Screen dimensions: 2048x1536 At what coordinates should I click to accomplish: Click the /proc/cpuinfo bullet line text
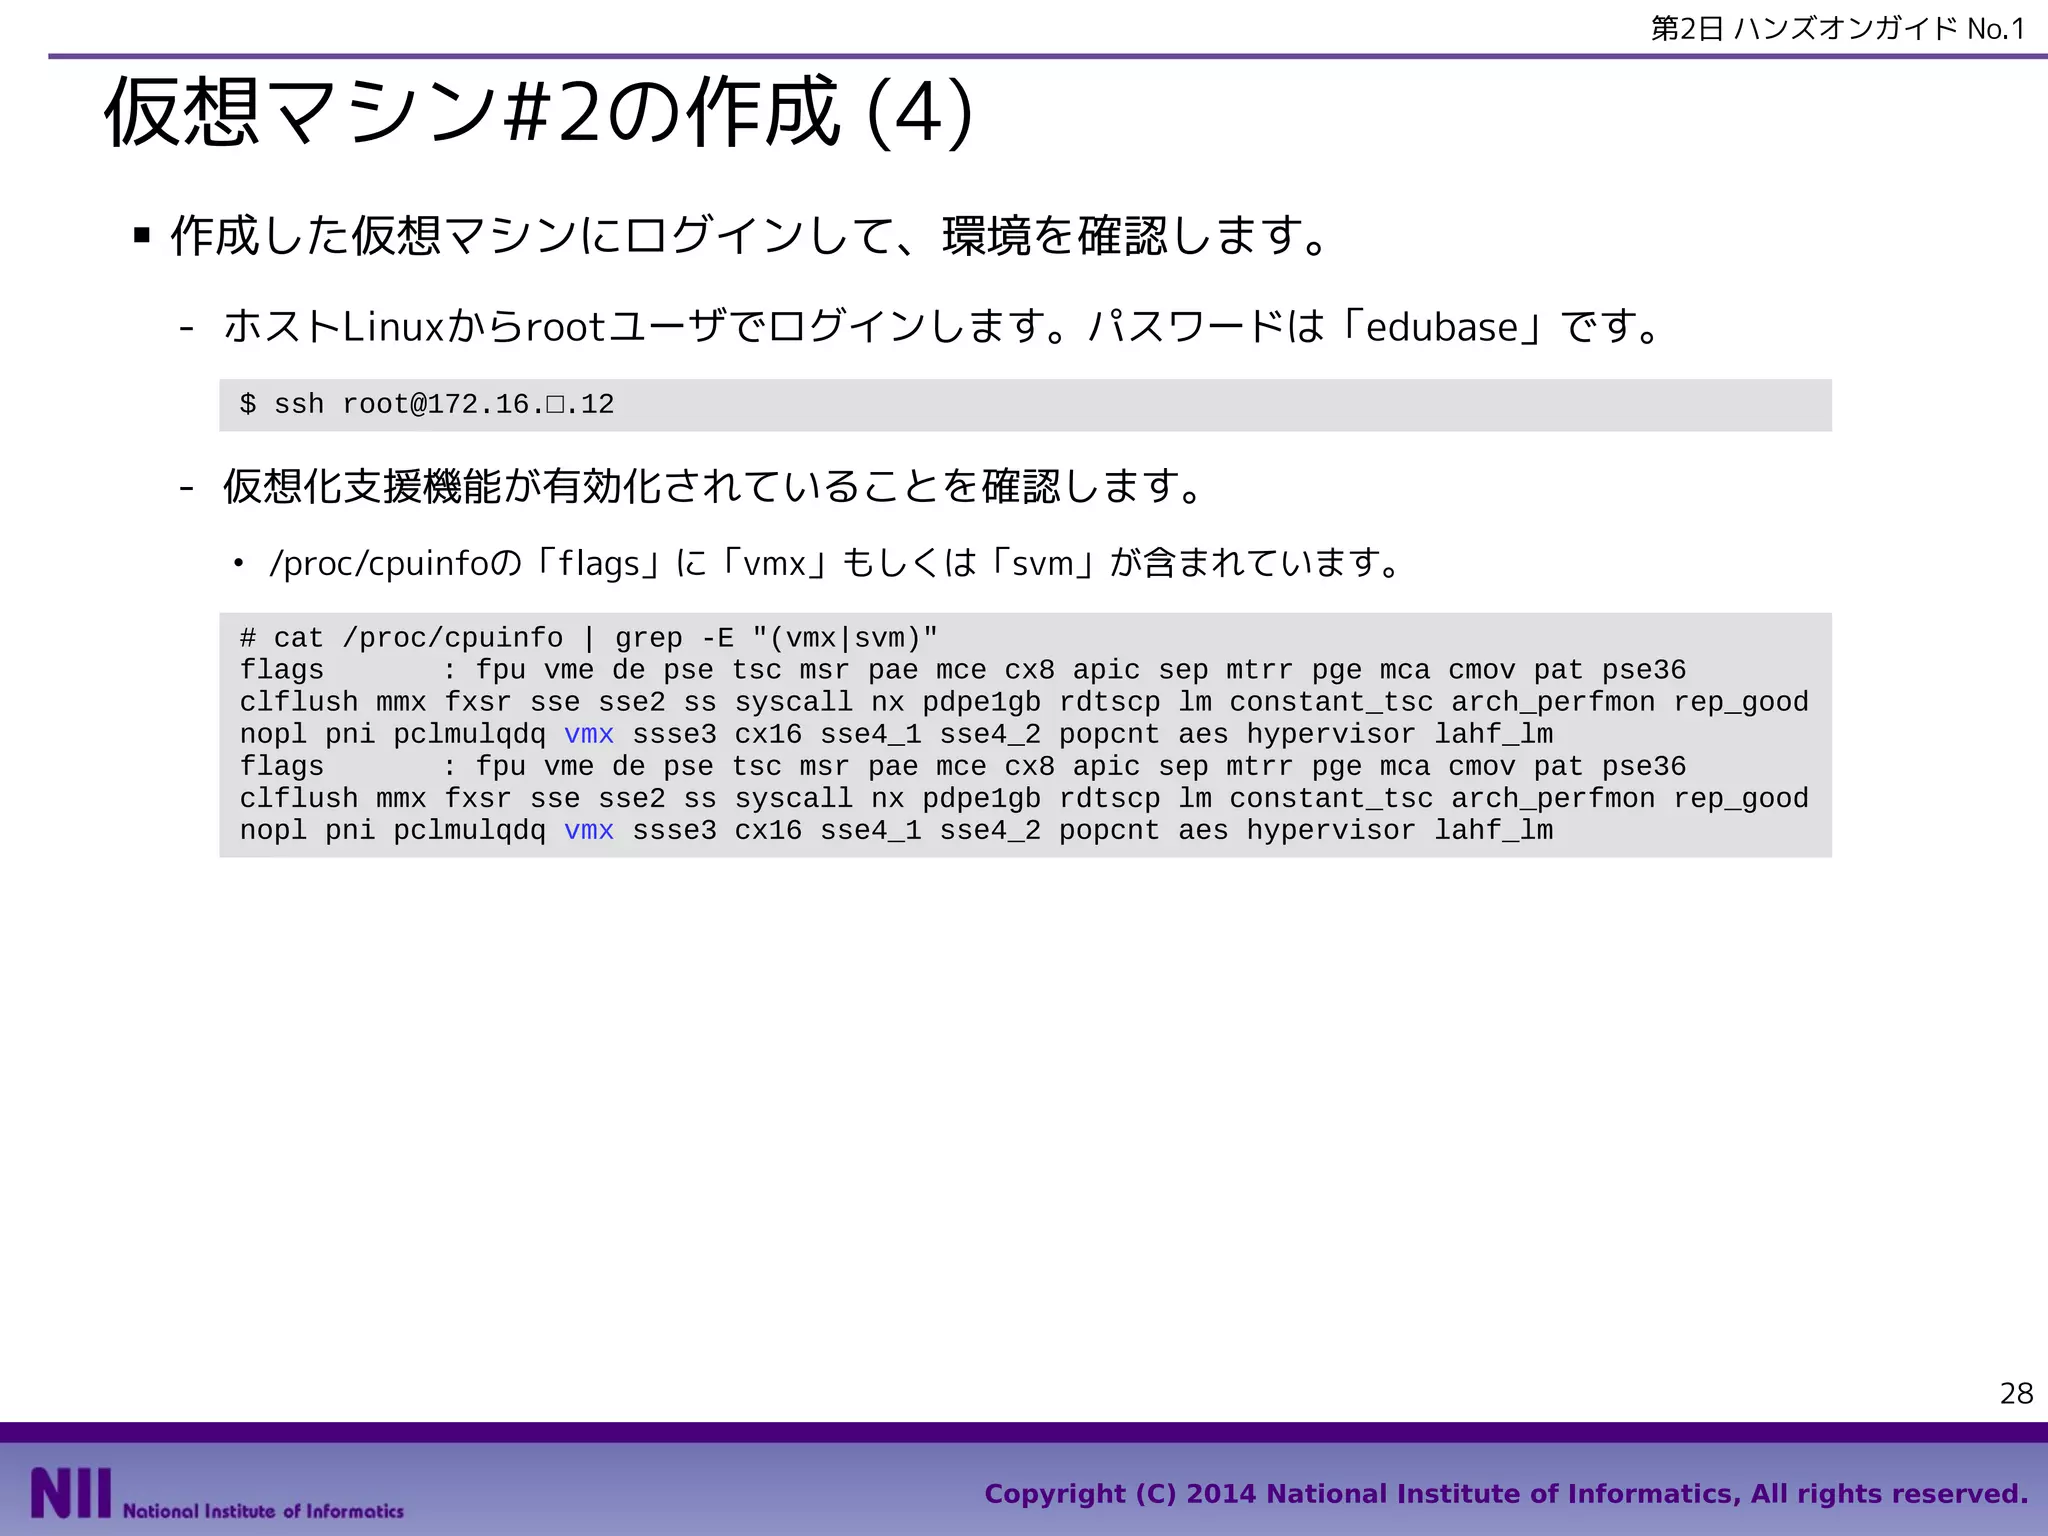832,564
